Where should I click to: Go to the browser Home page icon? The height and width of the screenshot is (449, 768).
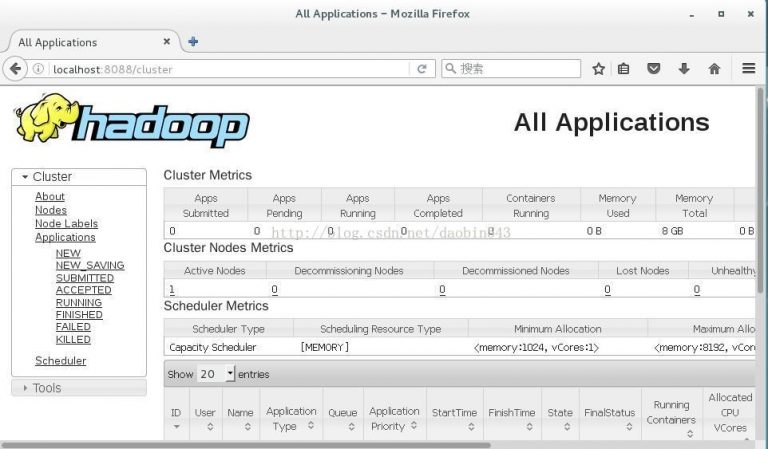pyautogui.click(x=714, y=69)
